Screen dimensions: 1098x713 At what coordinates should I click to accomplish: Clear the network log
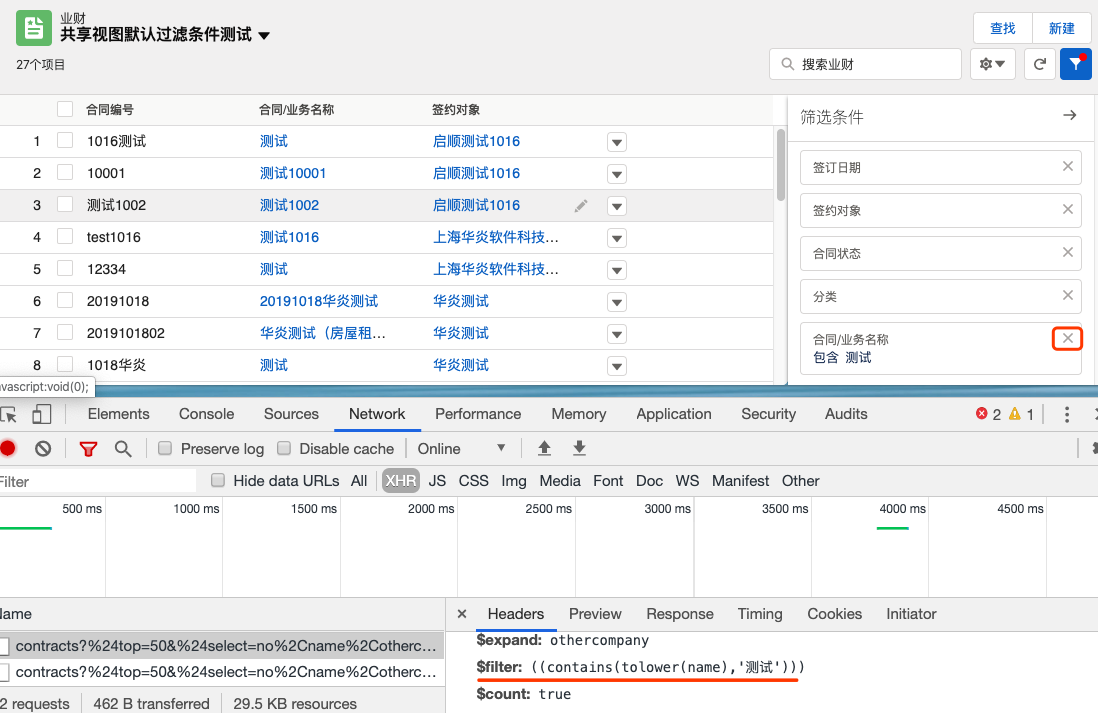43,448
